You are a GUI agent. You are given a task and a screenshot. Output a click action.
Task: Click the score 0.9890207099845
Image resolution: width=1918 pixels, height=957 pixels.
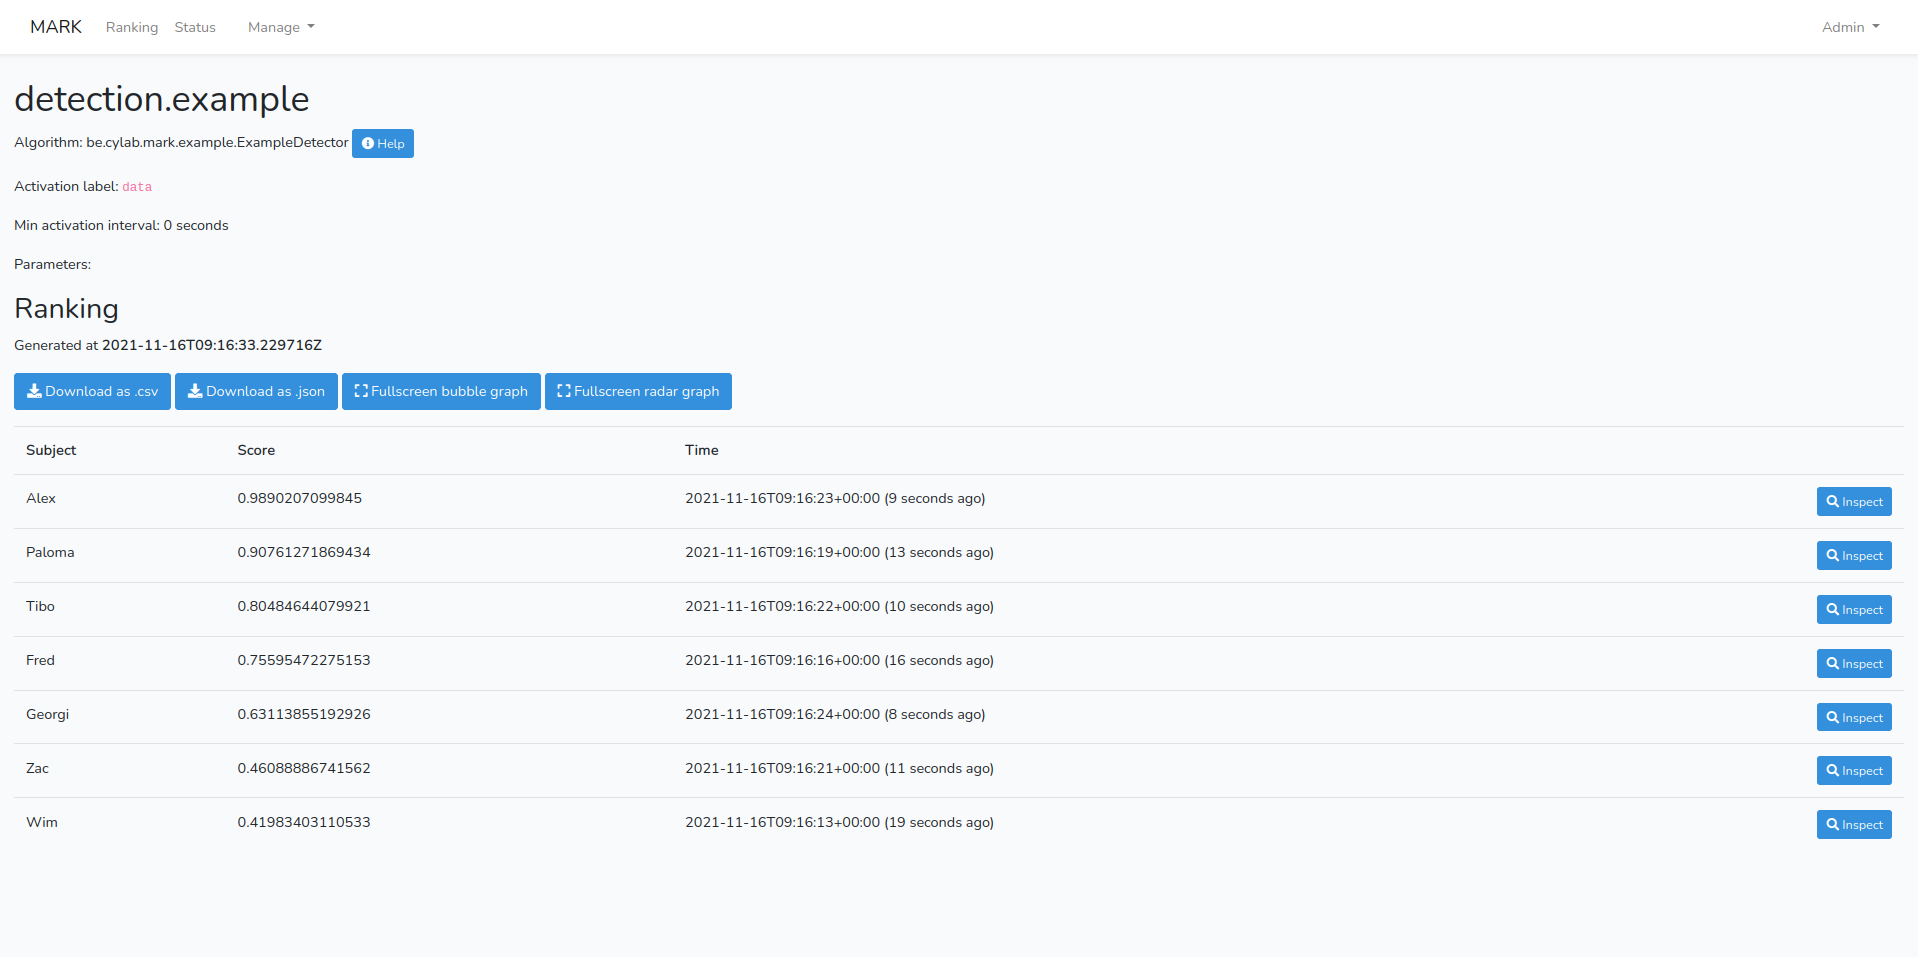300,498
